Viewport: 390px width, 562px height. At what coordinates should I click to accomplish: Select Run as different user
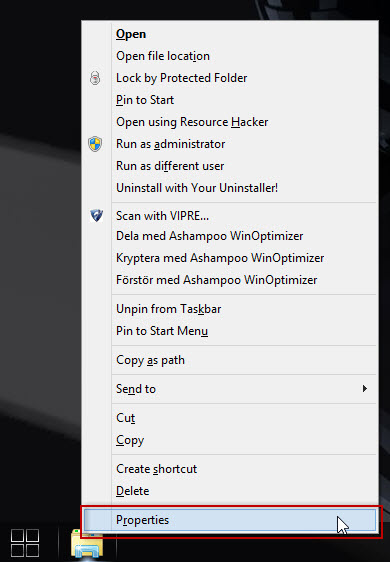coord(230,166)
